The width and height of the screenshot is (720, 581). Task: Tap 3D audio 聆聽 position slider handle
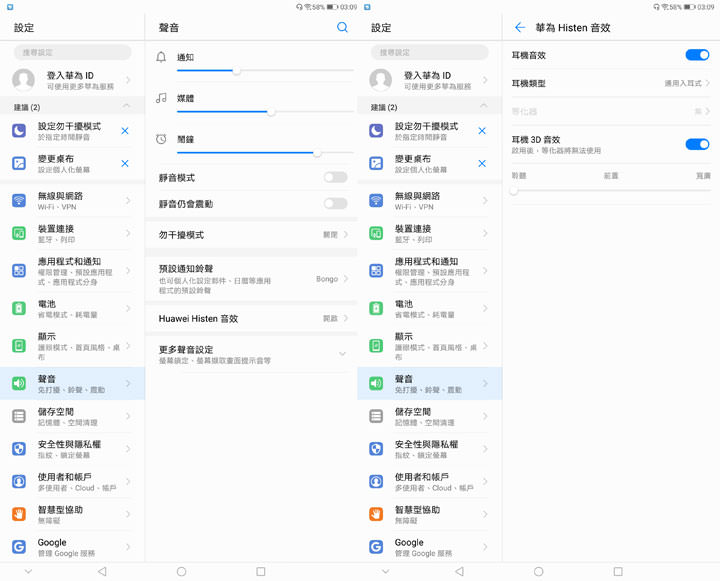[514, 191]
